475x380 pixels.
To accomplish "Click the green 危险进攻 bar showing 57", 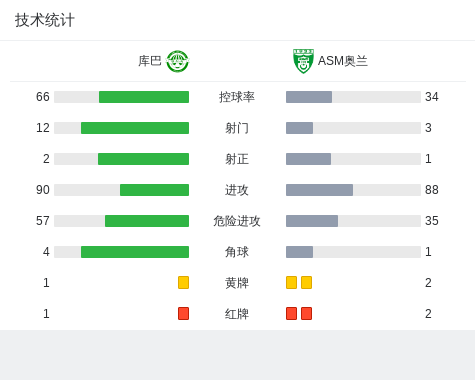I will [147, 221].
